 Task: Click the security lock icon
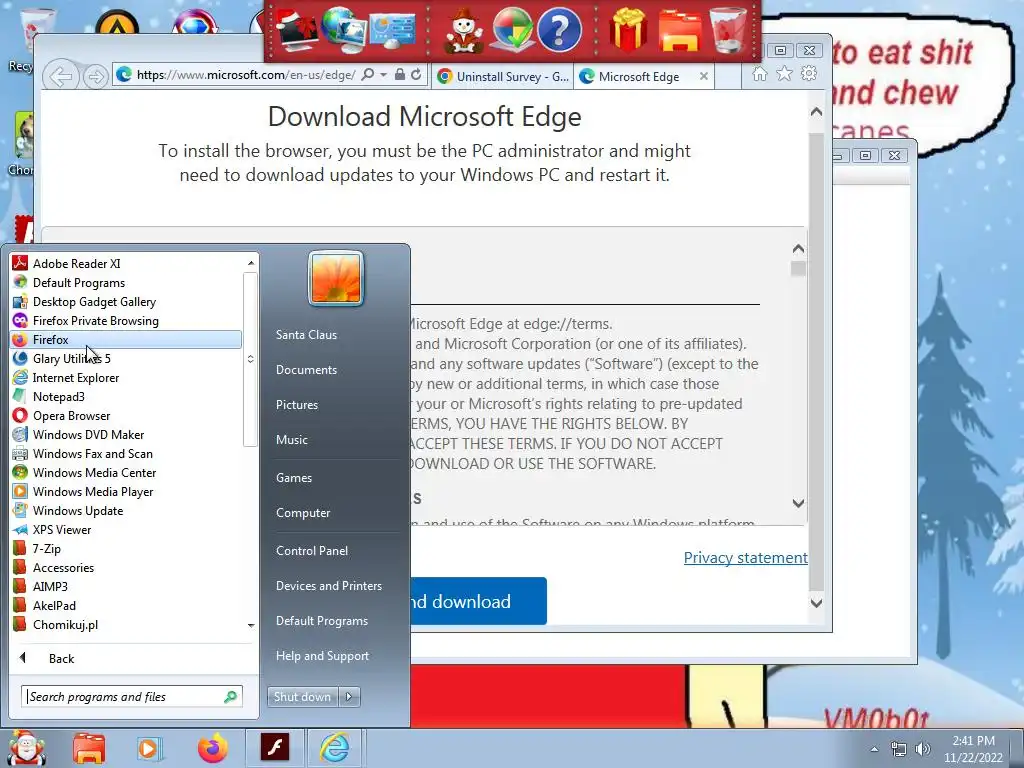tap(400, 74)
